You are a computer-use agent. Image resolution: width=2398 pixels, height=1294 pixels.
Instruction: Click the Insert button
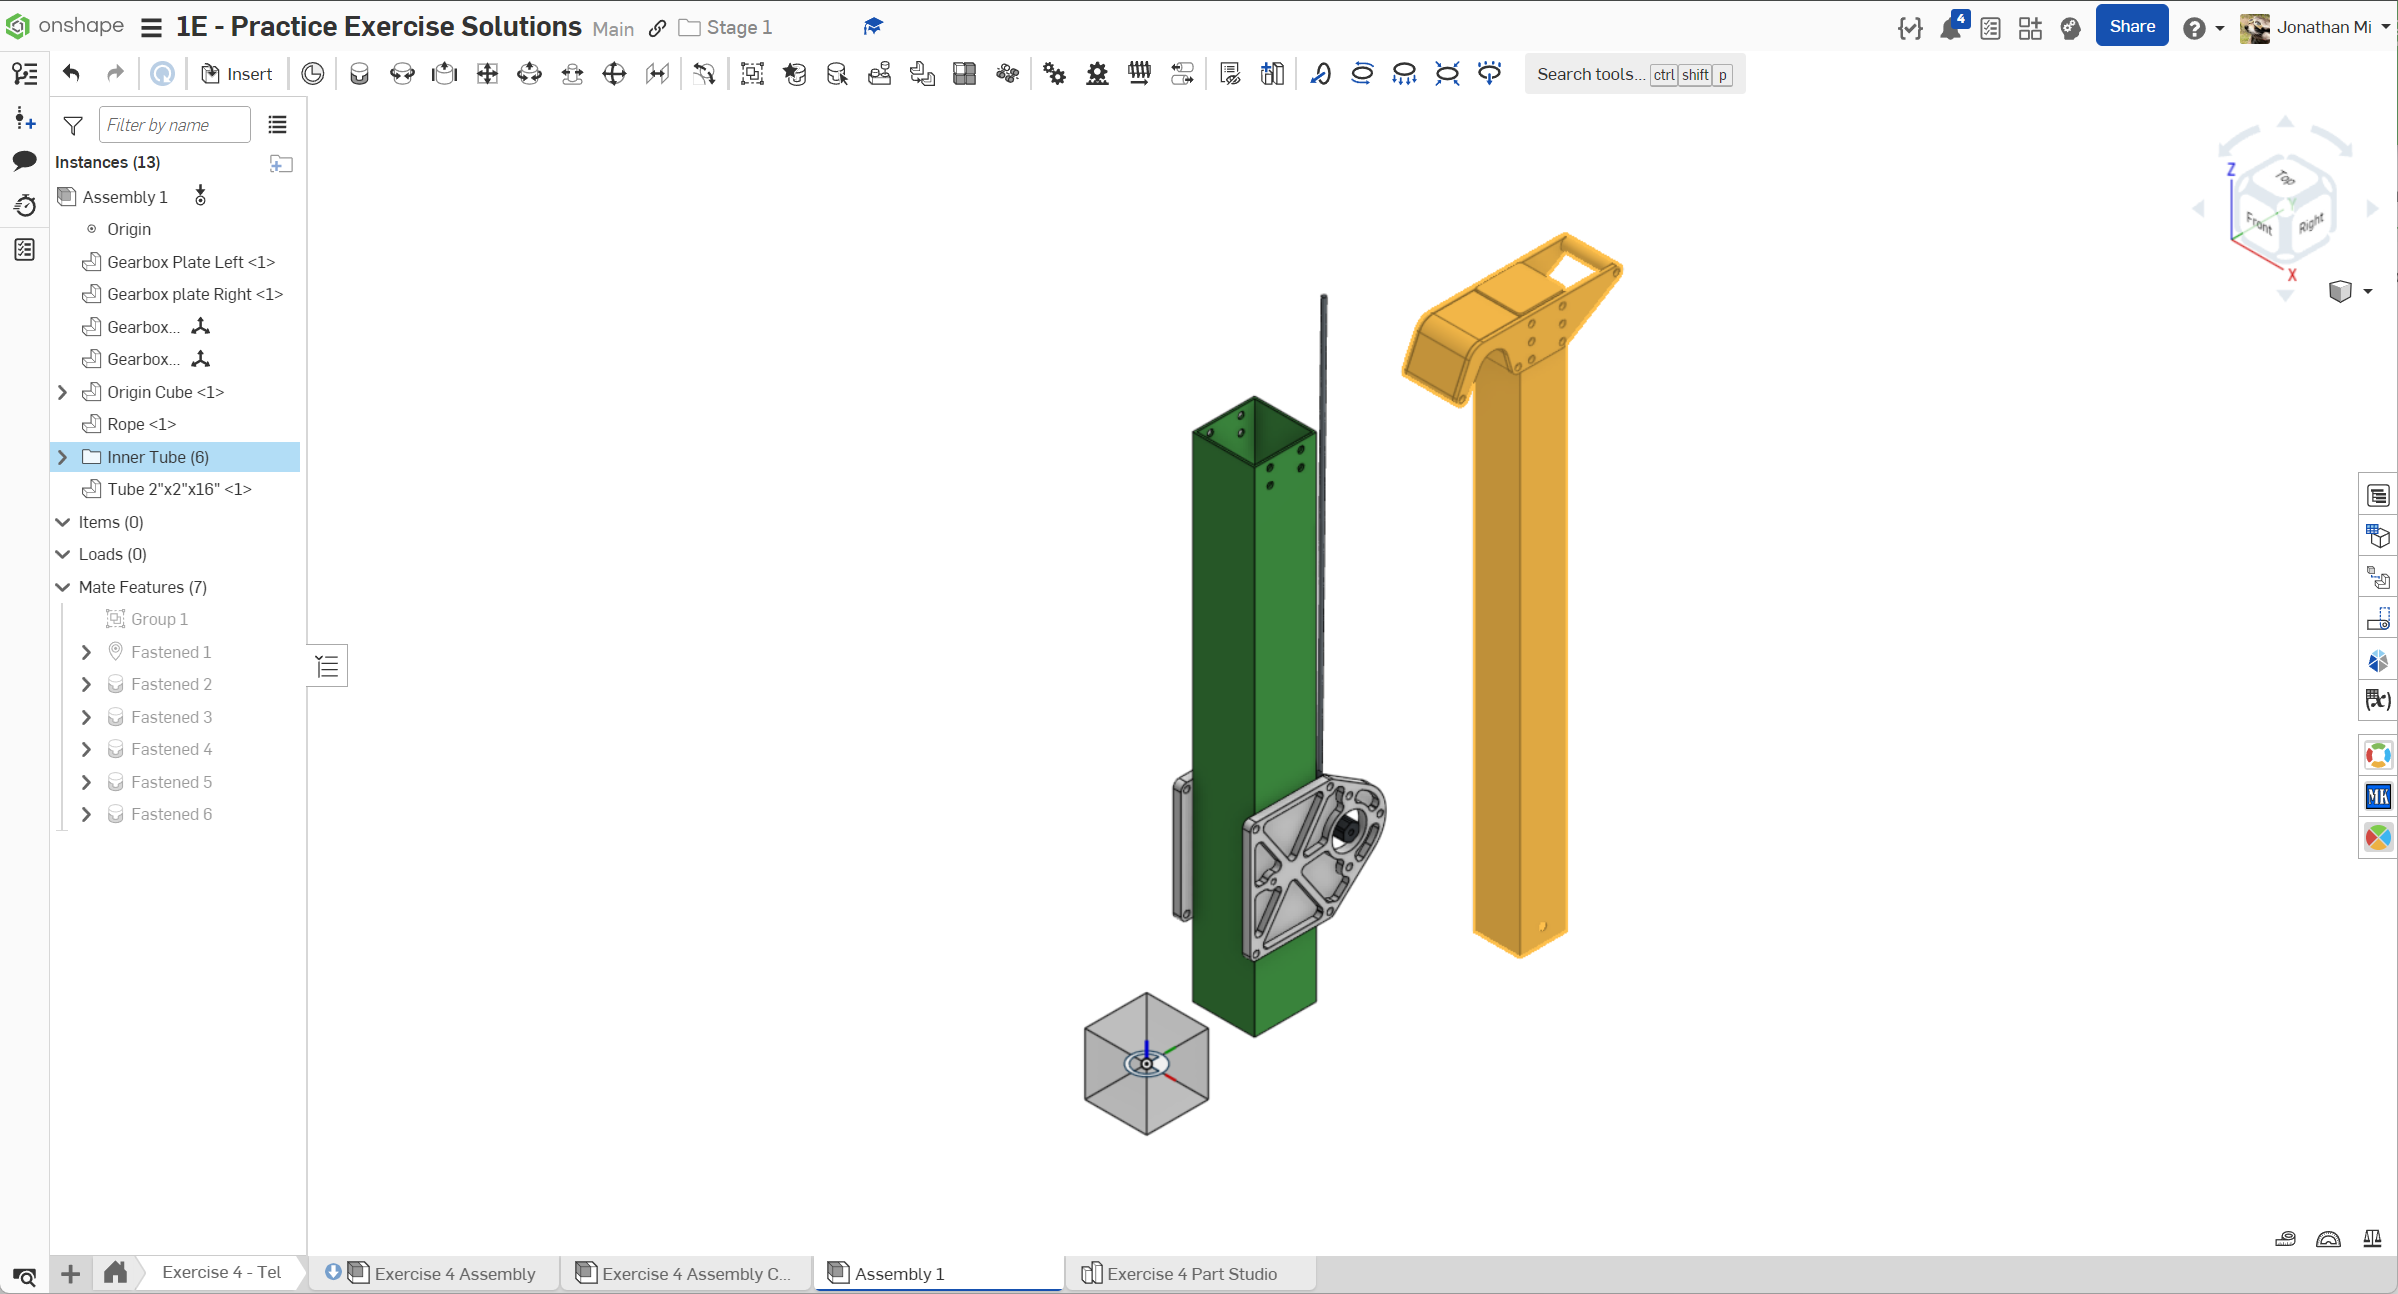[x=237, y=73]
